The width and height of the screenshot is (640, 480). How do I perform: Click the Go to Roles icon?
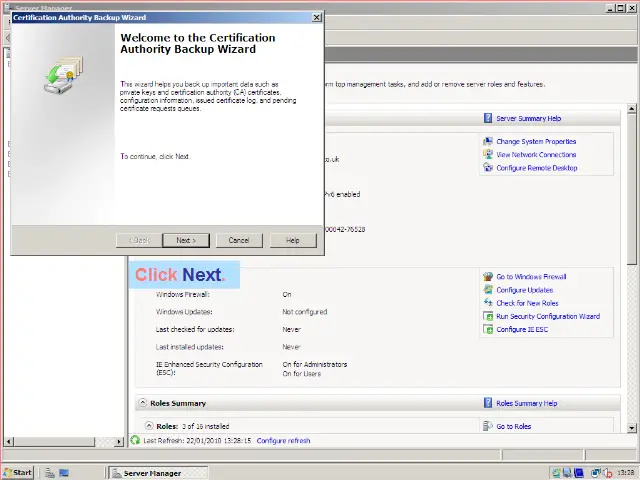[488, 426]
